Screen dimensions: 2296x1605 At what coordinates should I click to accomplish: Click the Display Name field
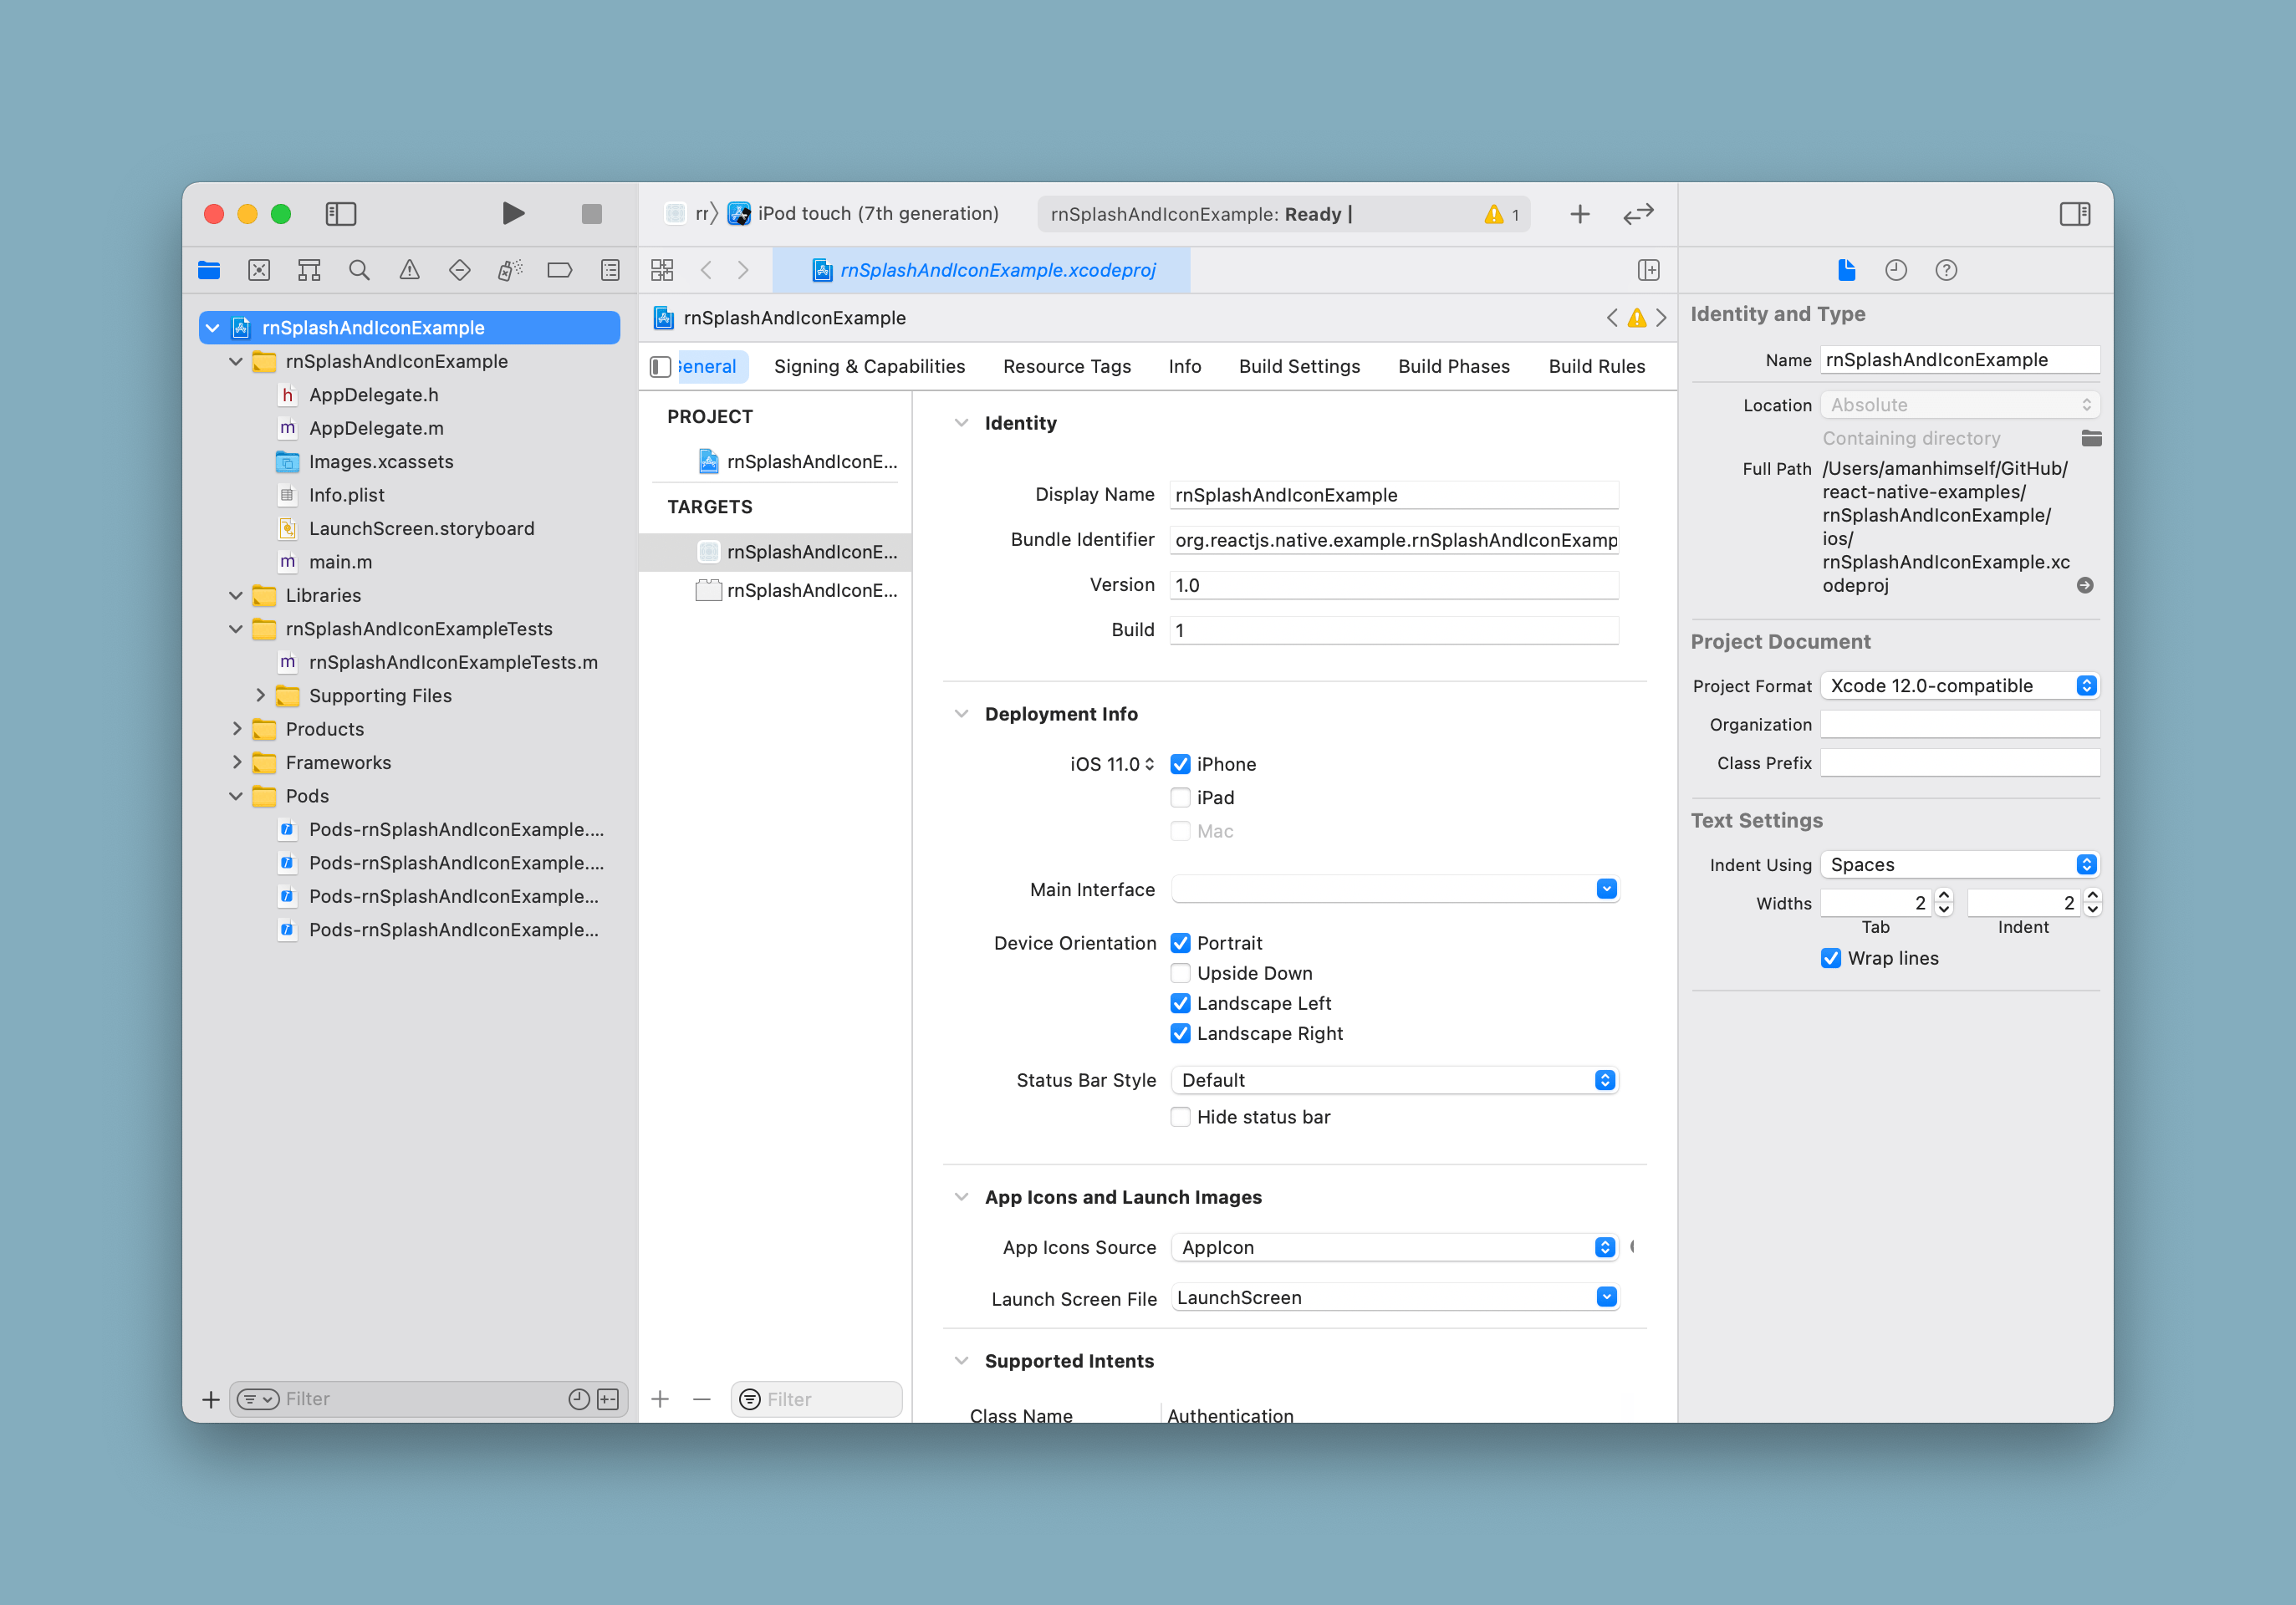(x=1394, y=495)
